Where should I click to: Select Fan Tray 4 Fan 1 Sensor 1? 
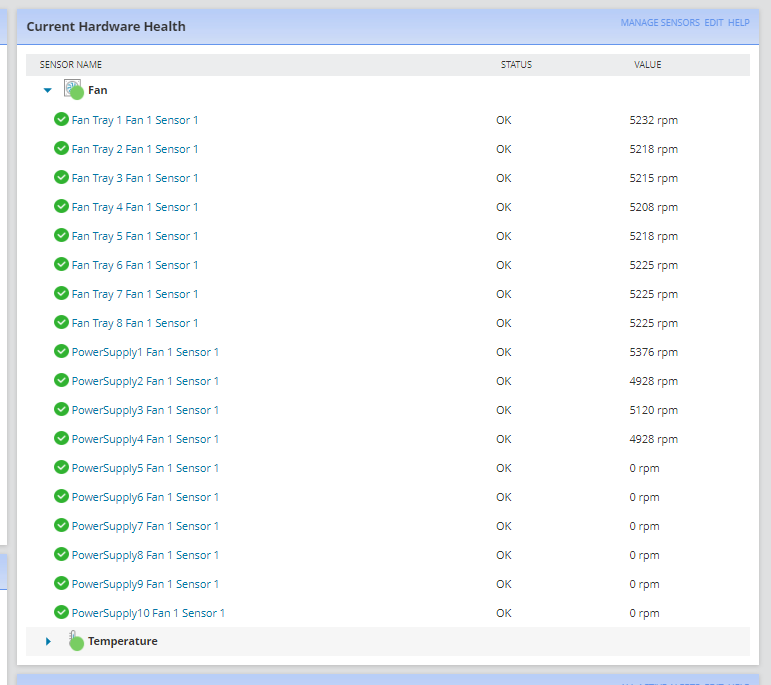[135, 207]
